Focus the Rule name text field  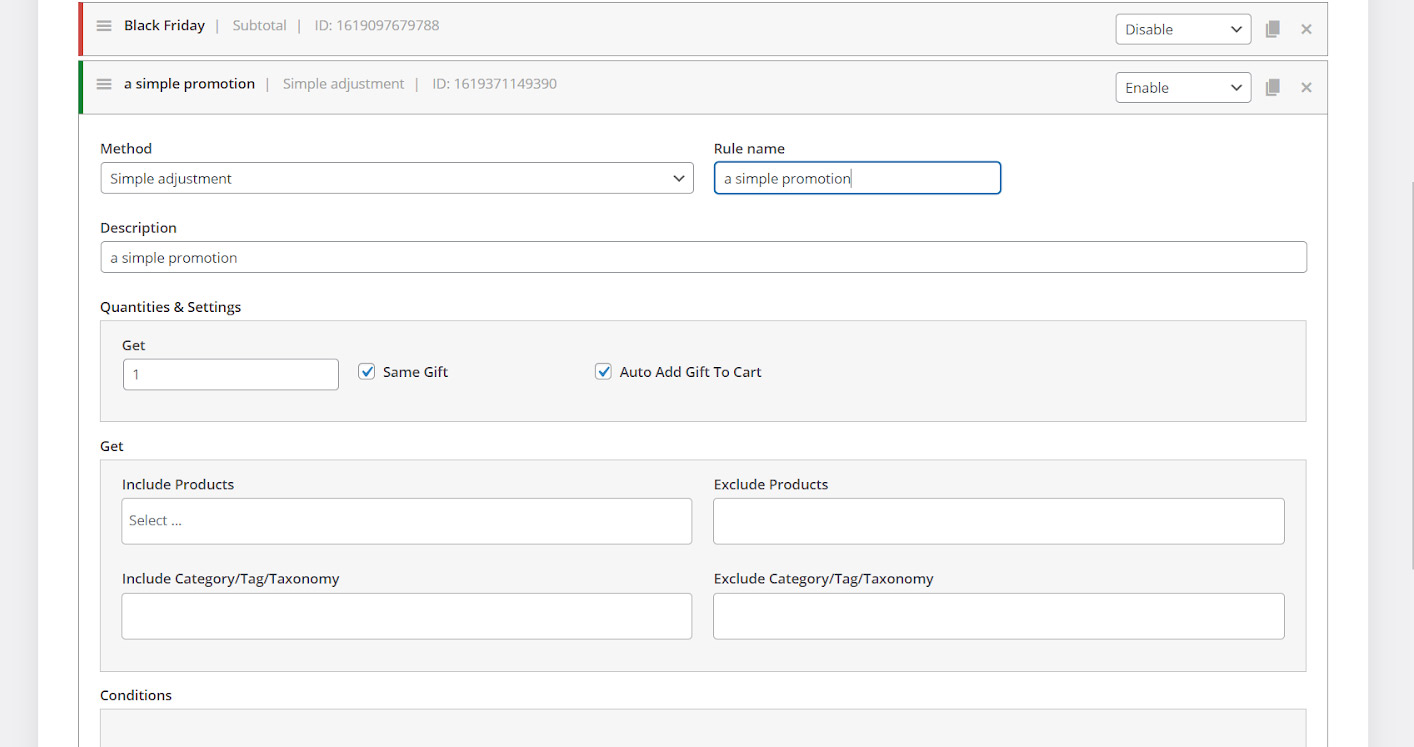(x=856, y=178)
